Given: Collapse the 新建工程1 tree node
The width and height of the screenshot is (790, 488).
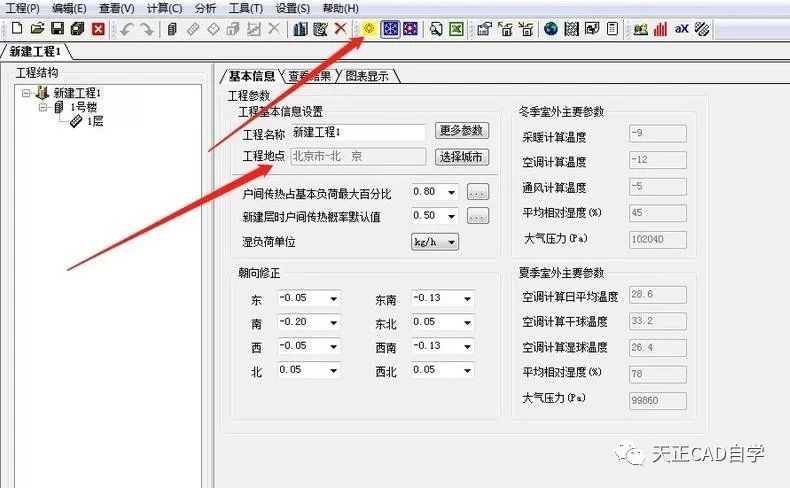Looking at the screenshot, I should tap(26, 93).
